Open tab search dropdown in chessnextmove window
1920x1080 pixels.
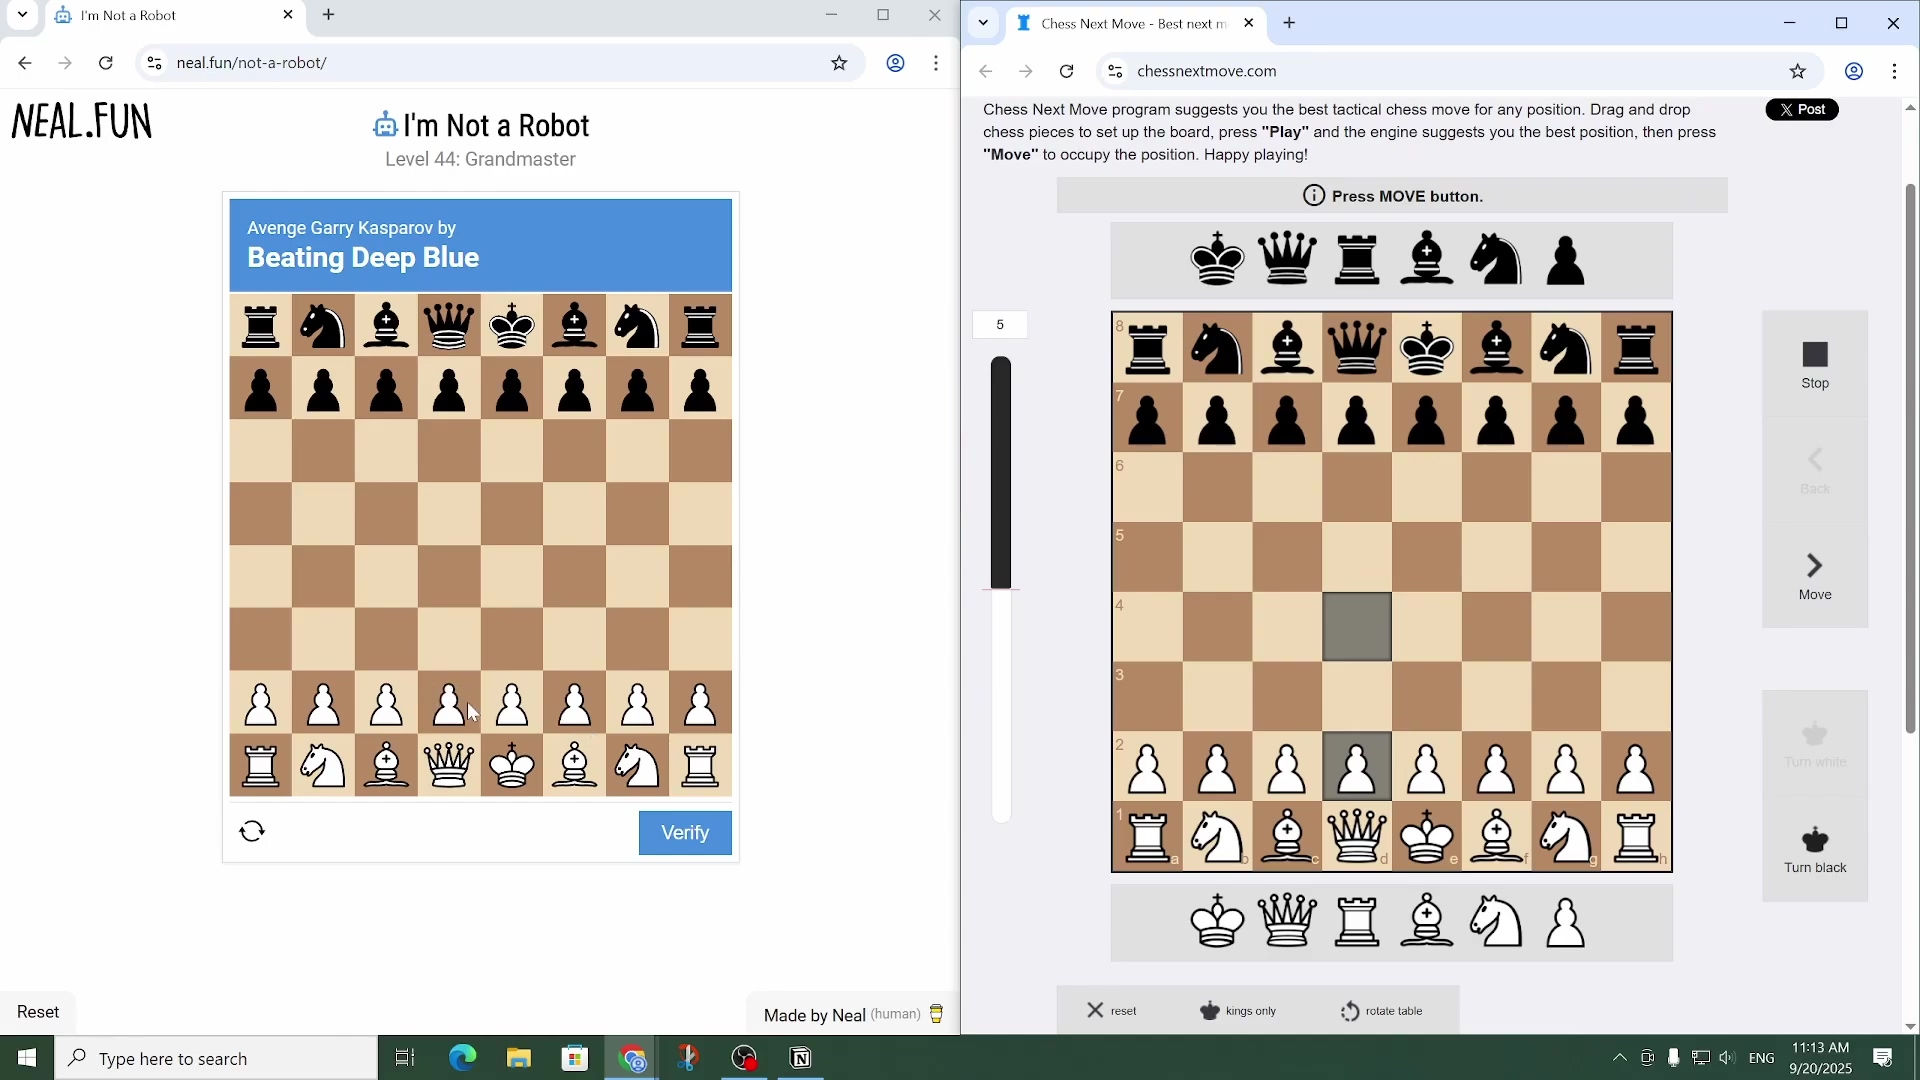(984, 23)
